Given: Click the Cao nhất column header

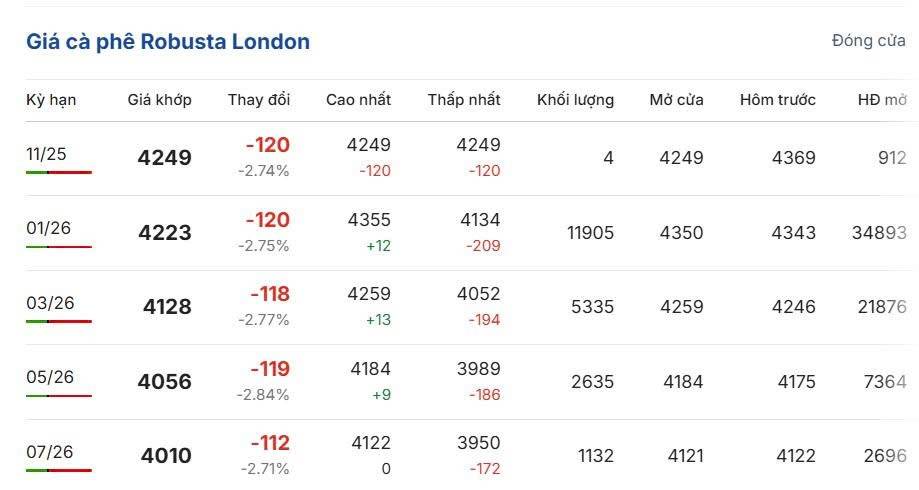Looking at the screenshot, I should click(x=358, y=100).
